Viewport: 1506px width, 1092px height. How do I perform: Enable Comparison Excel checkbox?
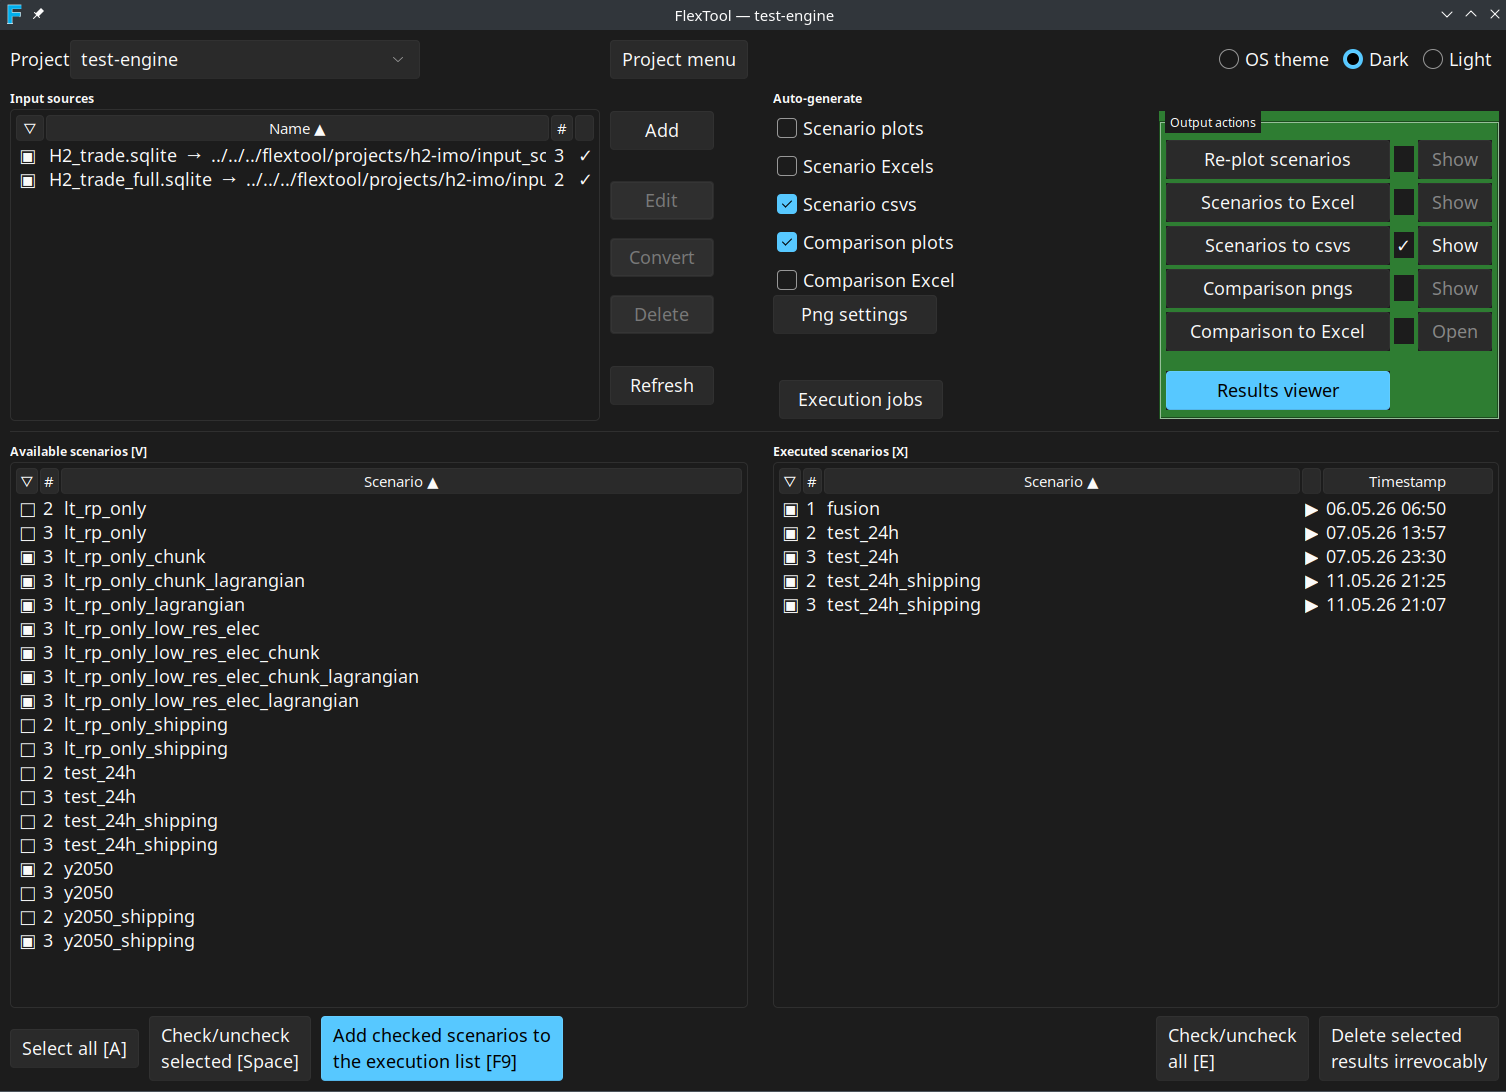(787, 280)
